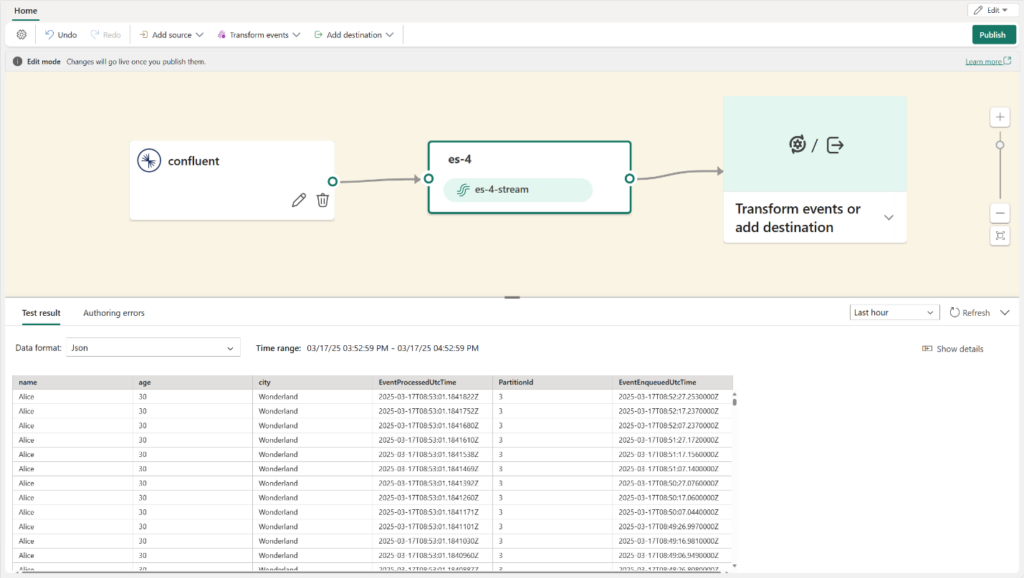Click the transform/destination icon on teal tile
This screenshot has width=1024, height=578.
(x=816, y=144)
